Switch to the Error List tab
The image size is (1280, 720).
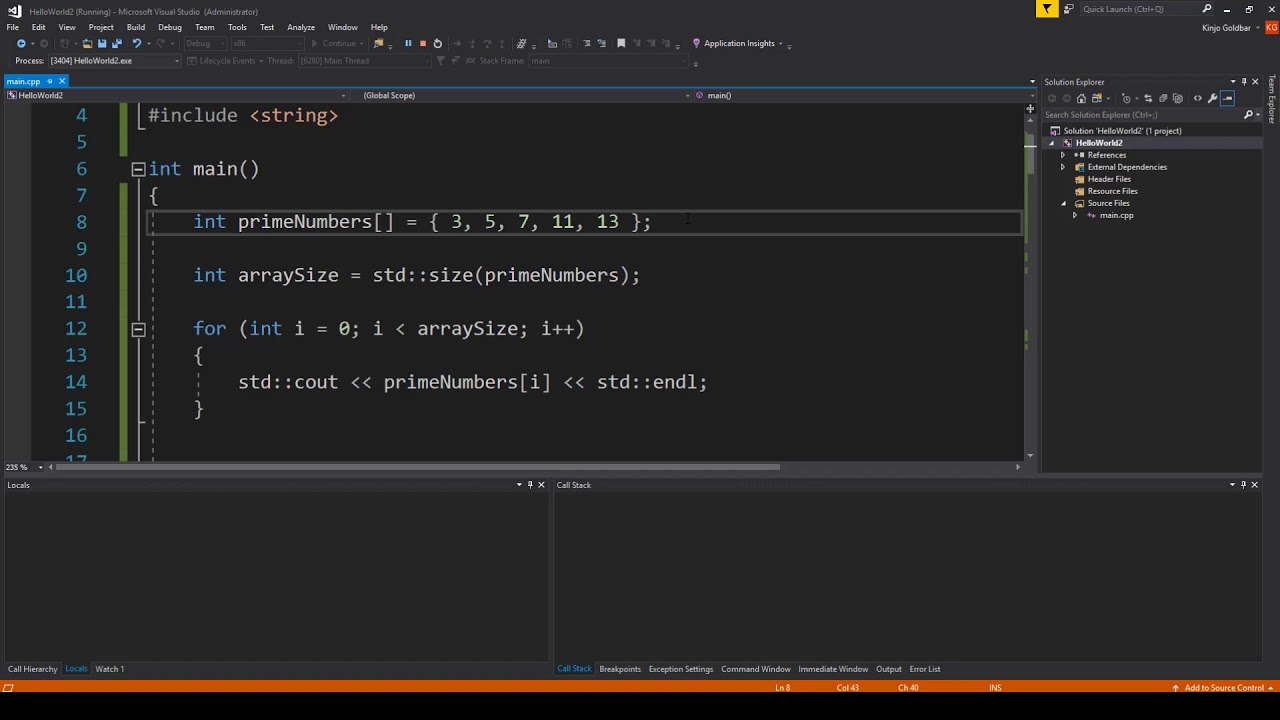[x=925, y=669]
